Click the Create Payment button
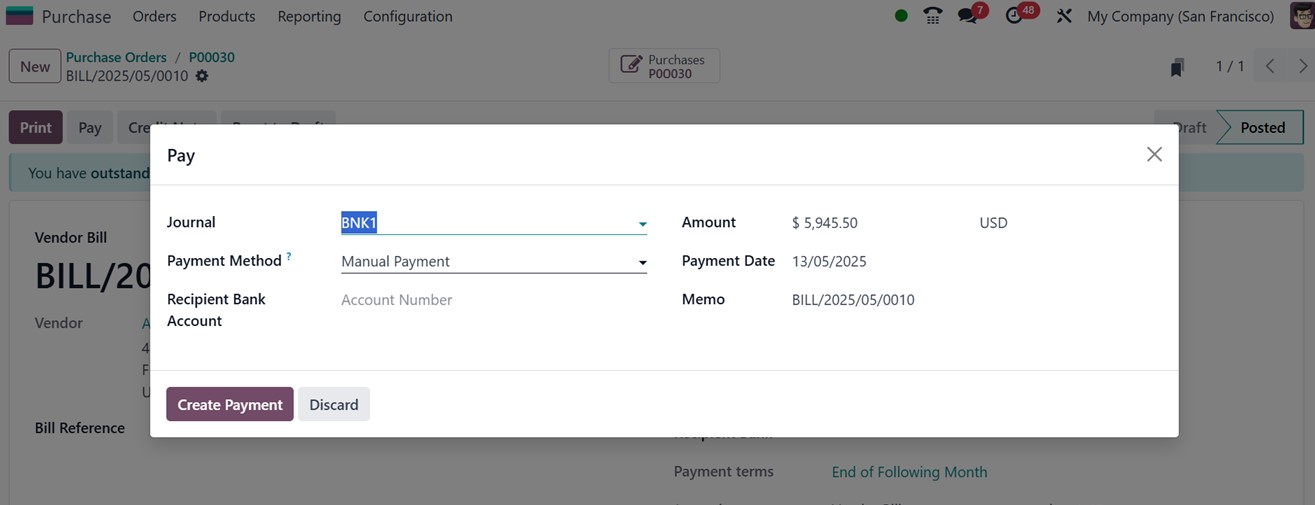The height and width of the screenshot is (505, 1315). click(229, 404)
